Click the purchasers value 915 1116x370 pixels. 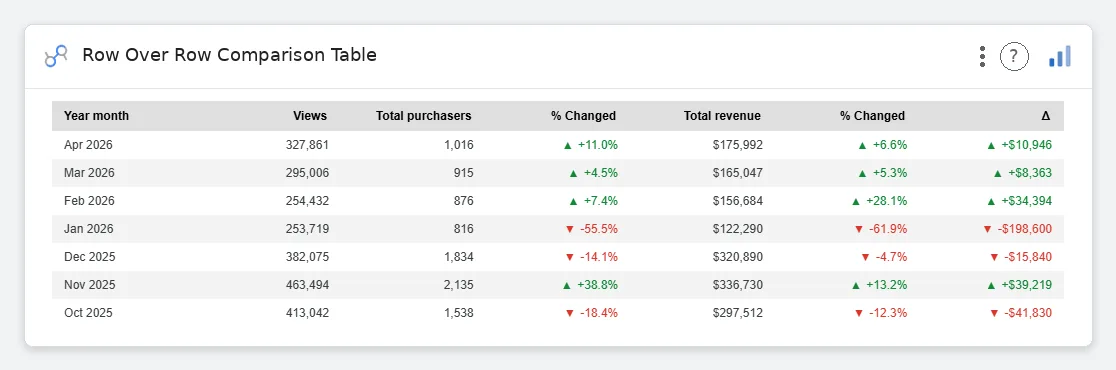pos(463,173)
